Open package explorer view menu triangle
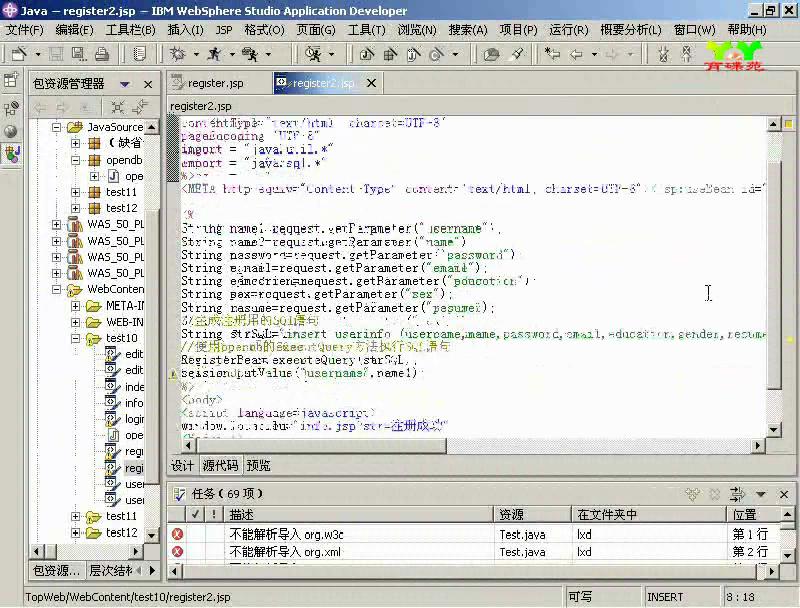 tap(124, 84)
